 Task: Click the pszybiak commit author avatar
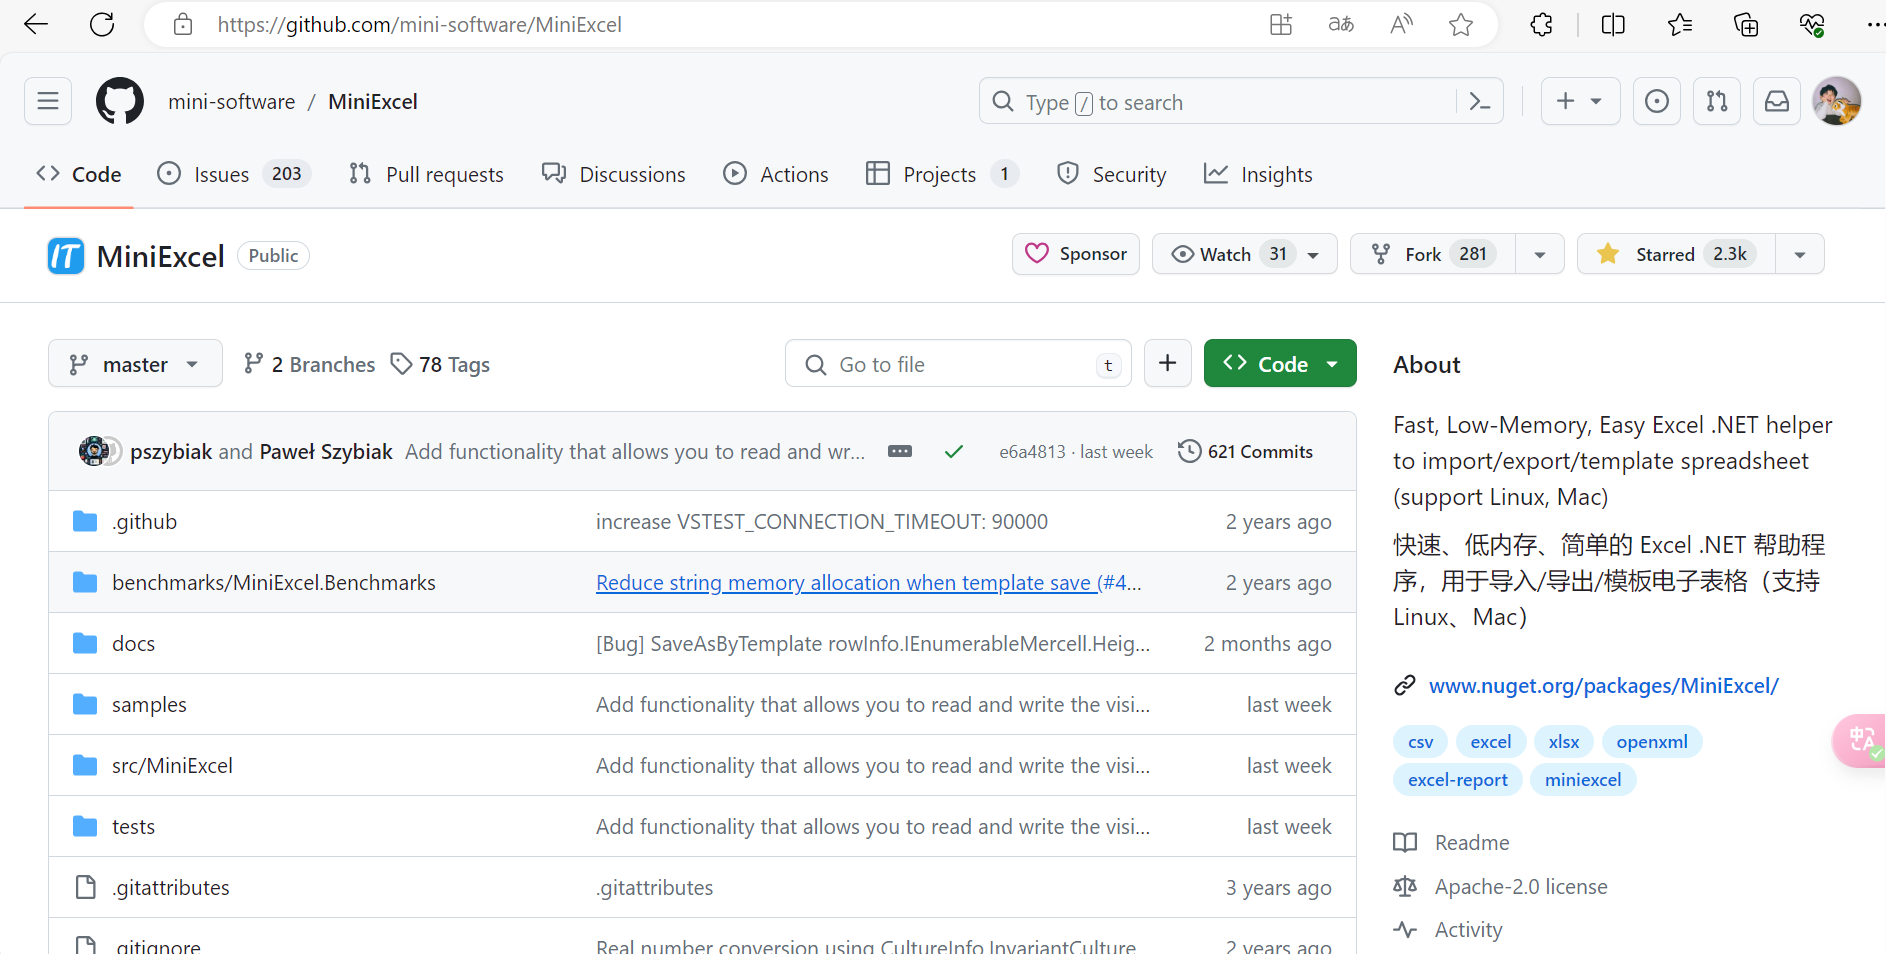click(x=94, y=451)
